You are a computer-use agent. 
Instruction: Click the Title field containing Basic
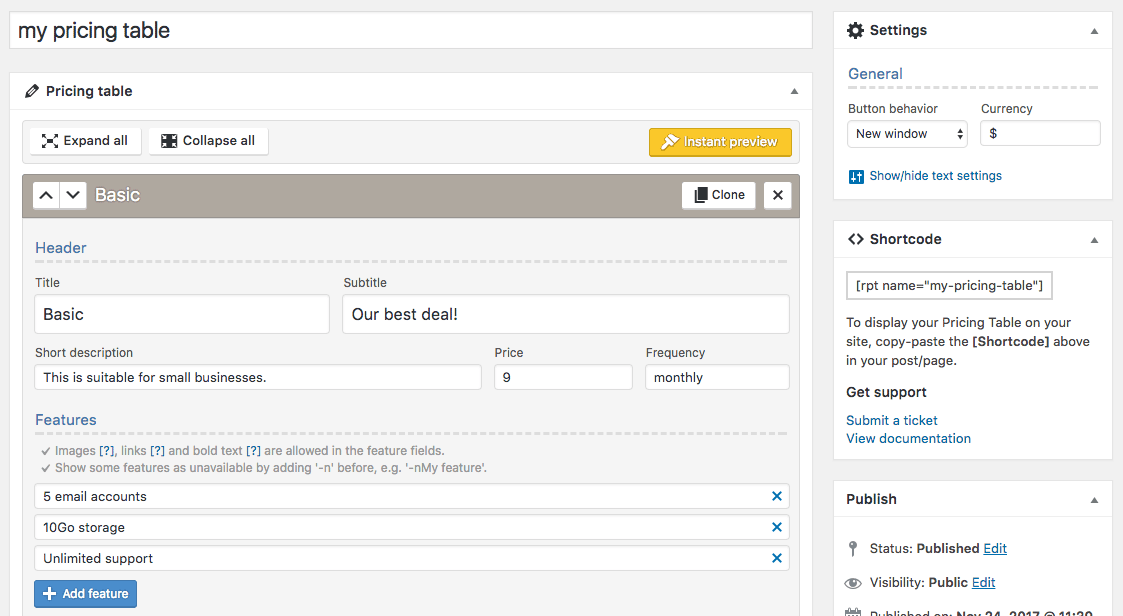coord(182,314)
